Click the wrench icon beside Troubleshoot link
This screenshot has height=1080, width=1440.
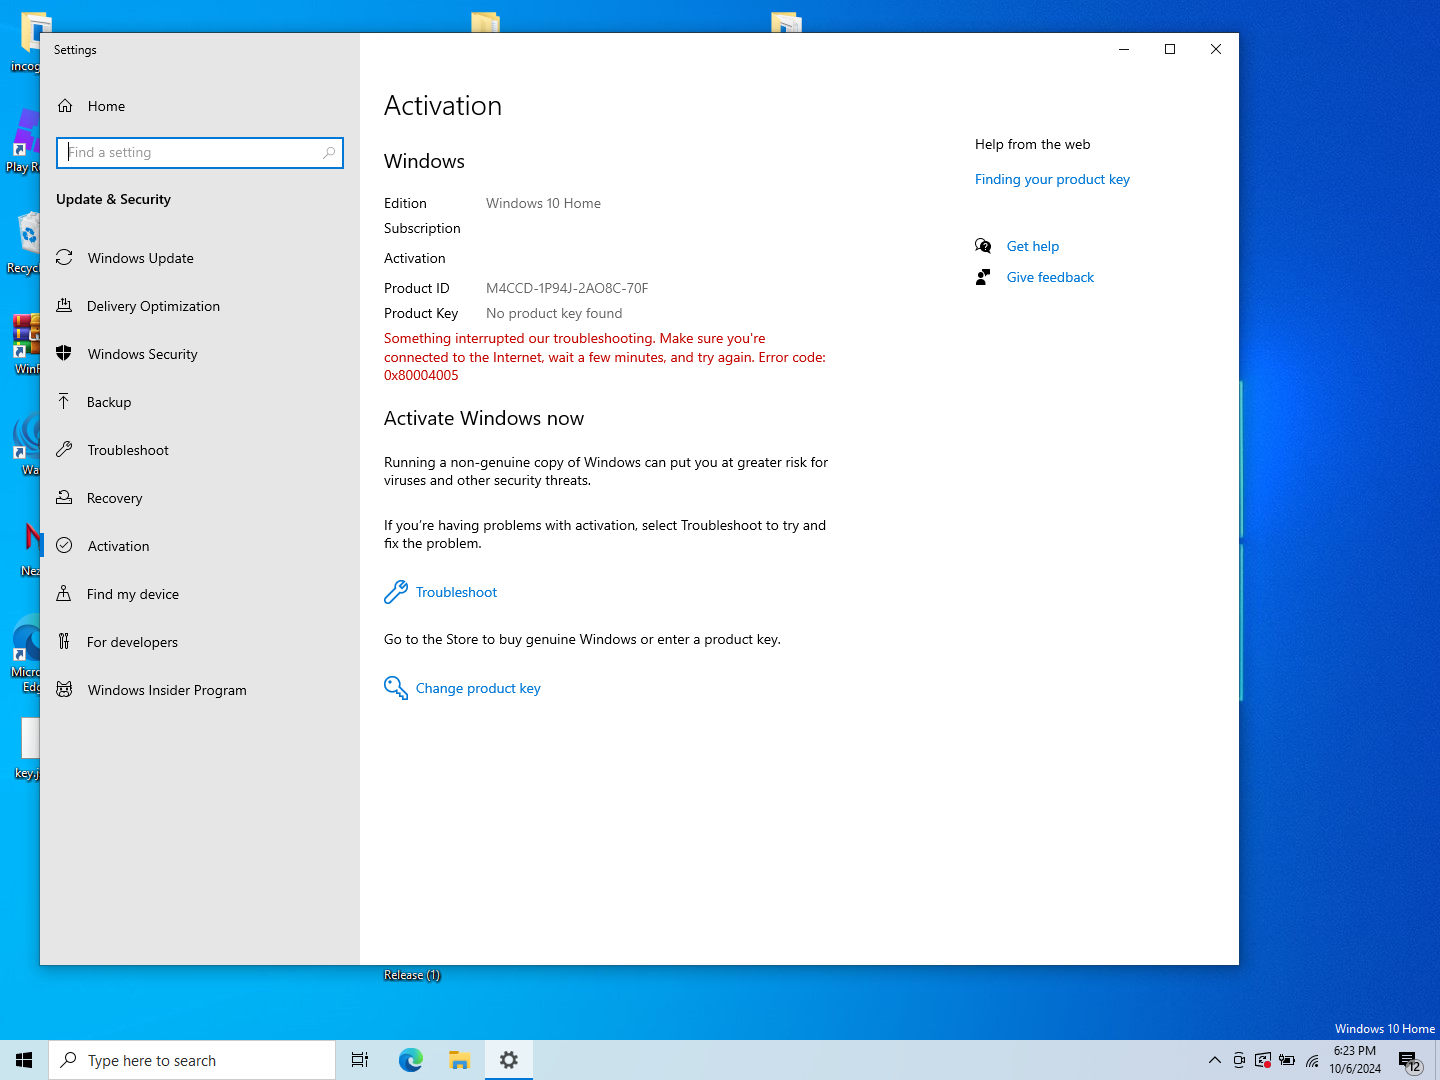[396, 592]
